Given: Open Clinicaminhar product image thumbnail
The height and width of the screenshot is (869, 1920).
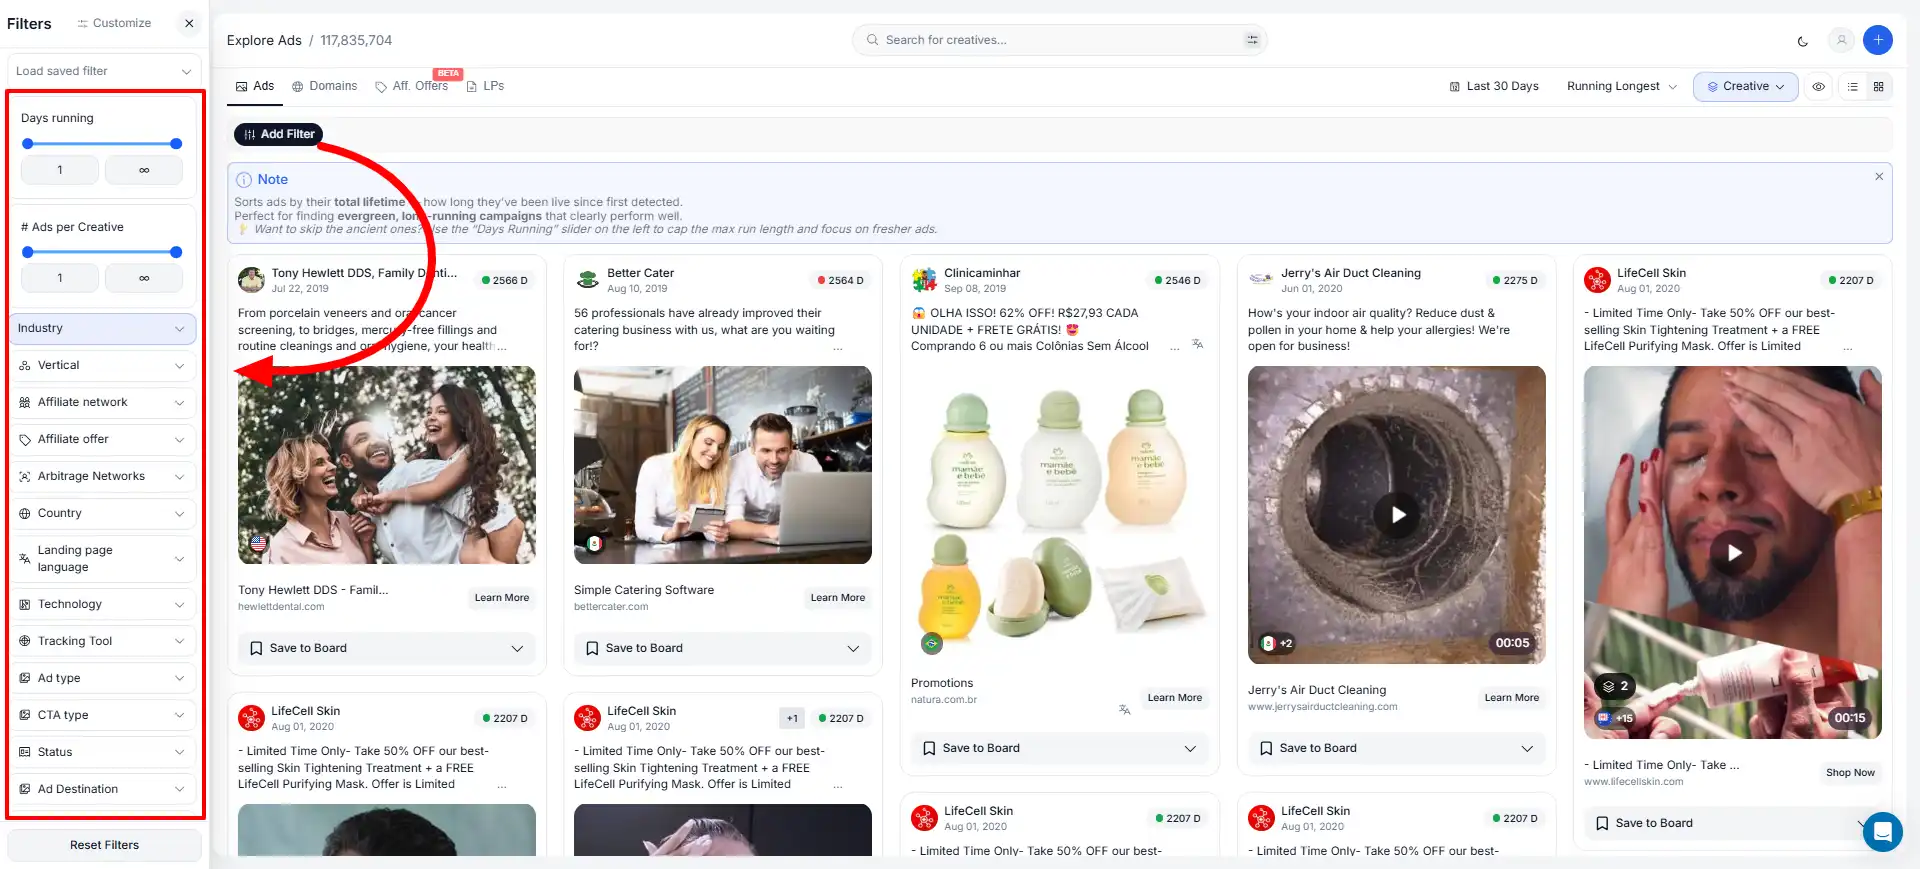Looking at the screenshot, I should click(1059, 515).
